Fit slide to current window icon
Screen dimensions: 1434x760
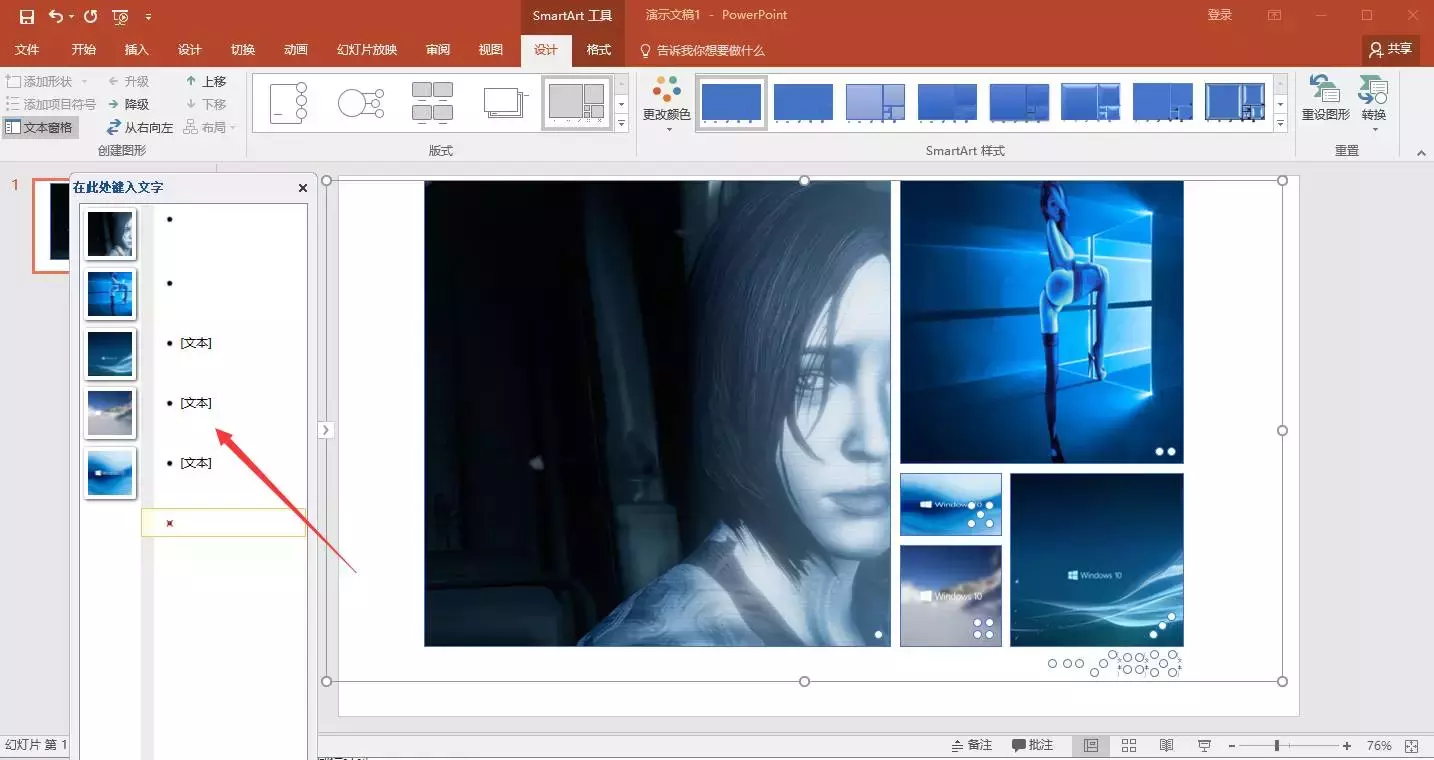pos(1412,746)
